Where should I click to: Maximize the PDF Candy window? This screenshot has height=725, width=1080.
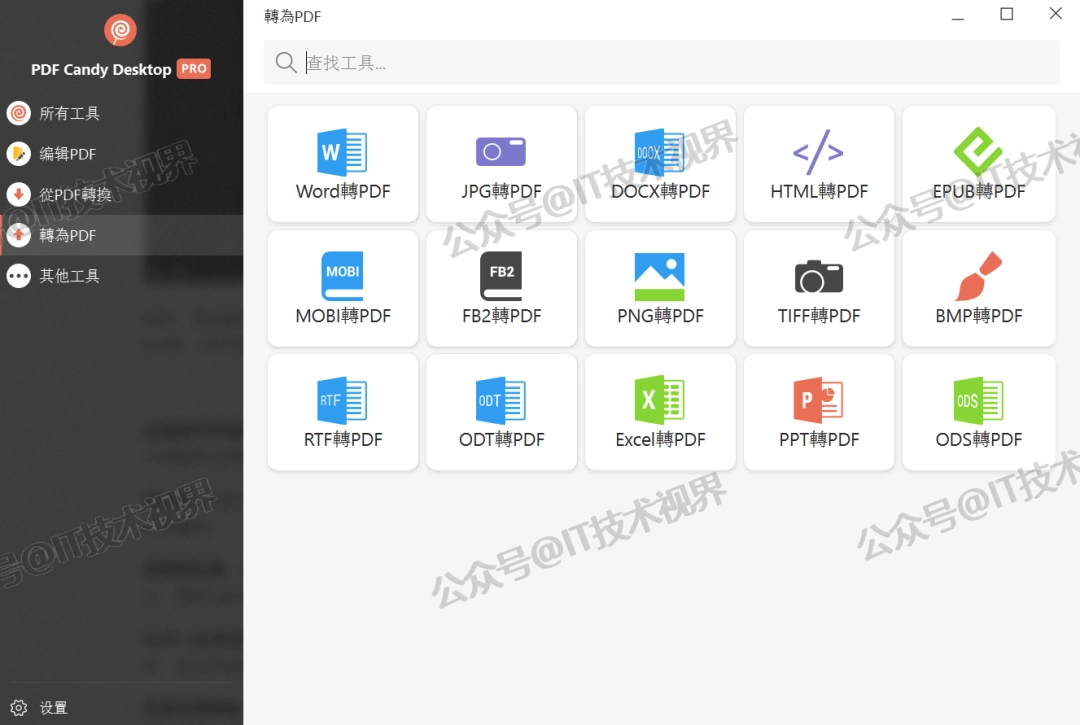pyautogui.click(x=1006, y=14)
